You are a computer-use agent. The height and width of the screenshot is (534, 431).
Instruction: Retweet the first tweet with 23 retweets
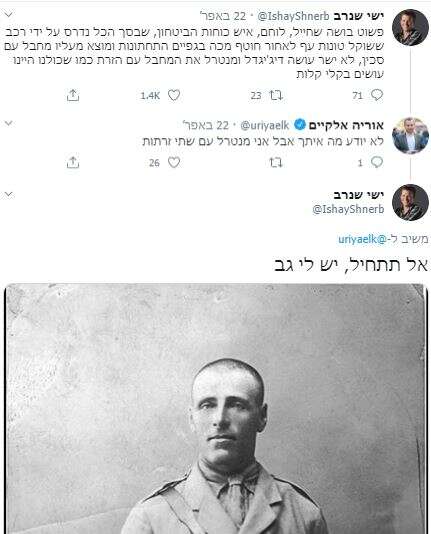click(276, 95)
